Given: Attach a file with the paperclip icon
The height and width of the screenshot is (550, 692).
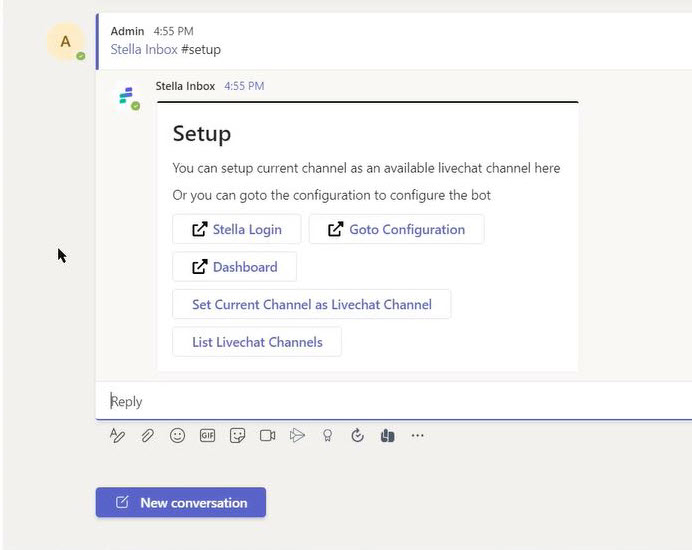Looking at the screenshot, I should [147, 436].
